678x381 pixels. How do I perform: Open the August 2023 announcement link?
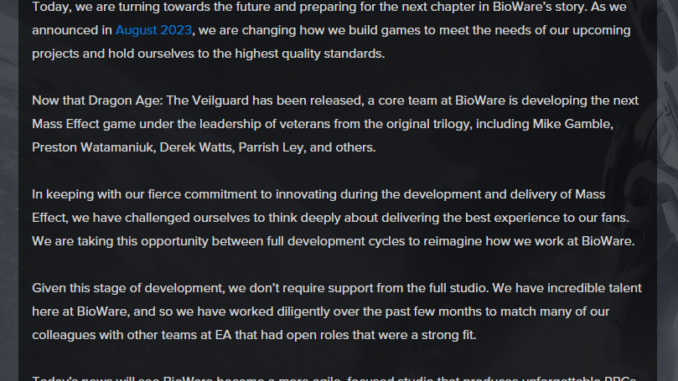tap(154, 30)
